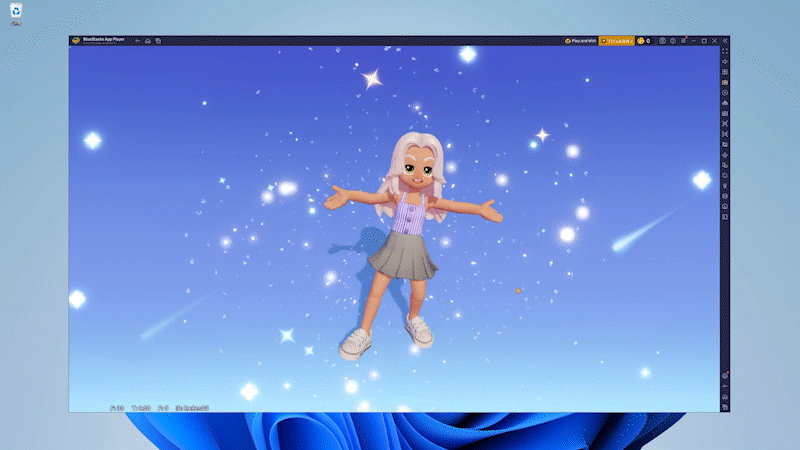This screenshot has height=450, width=800.
Task: Click the Play and Win button
Action: pyautogui.click(x=580, y=41)
